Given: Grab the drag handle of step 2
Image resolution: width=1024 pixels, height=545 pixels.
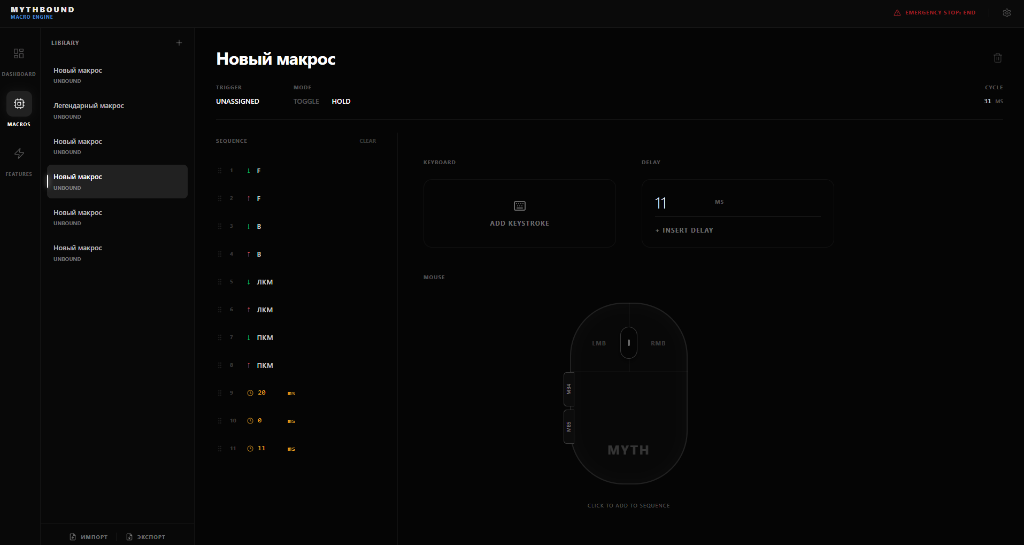Looking at the screenshot, I should [x=219, y=198].
